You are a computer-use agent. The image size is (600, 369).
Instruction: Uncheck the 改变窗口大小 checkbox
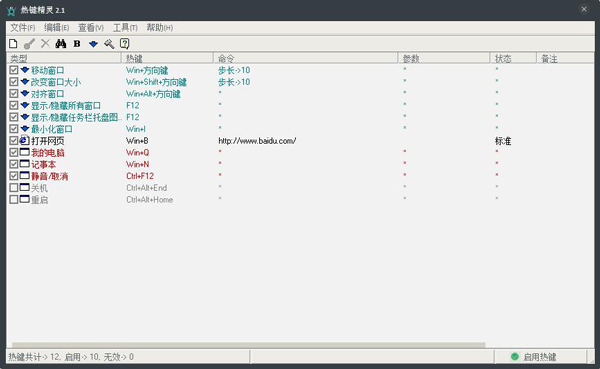click(x=14, y=82)
